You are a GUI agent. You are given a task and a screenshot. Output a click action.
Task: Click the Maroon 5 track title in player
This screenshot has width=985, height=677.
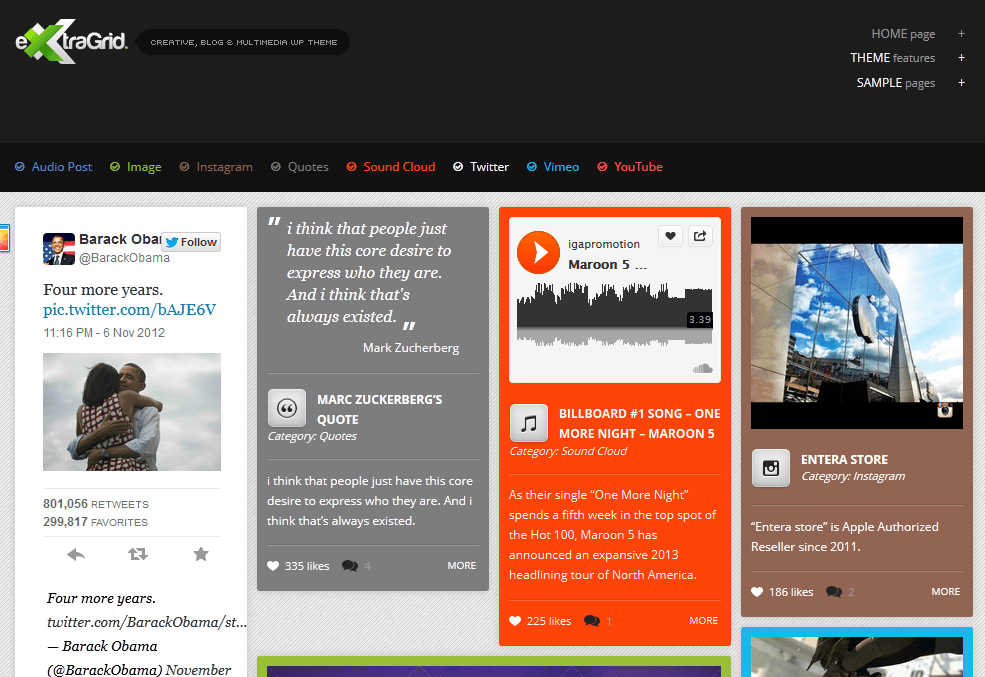[607, 264]
